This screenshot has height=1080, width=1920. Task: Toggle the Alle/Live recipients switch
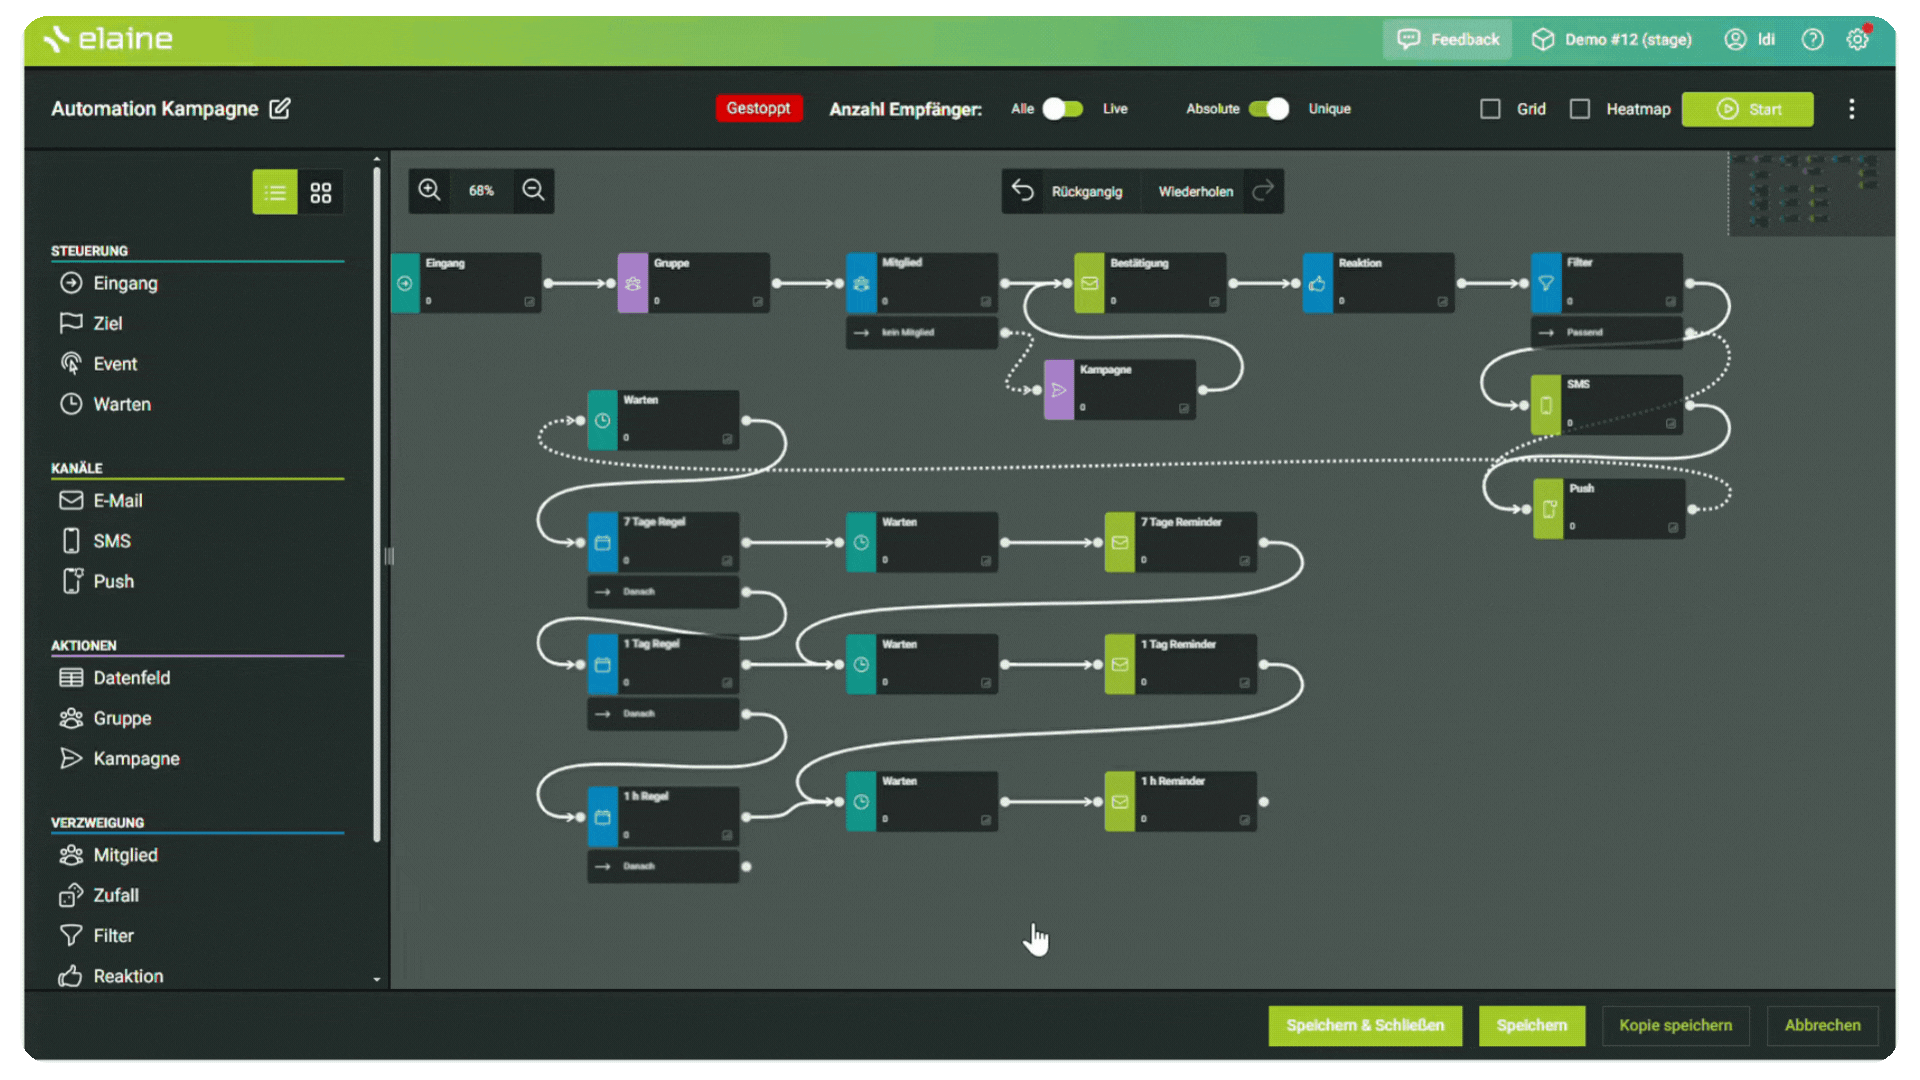(x=1063, y=108)
